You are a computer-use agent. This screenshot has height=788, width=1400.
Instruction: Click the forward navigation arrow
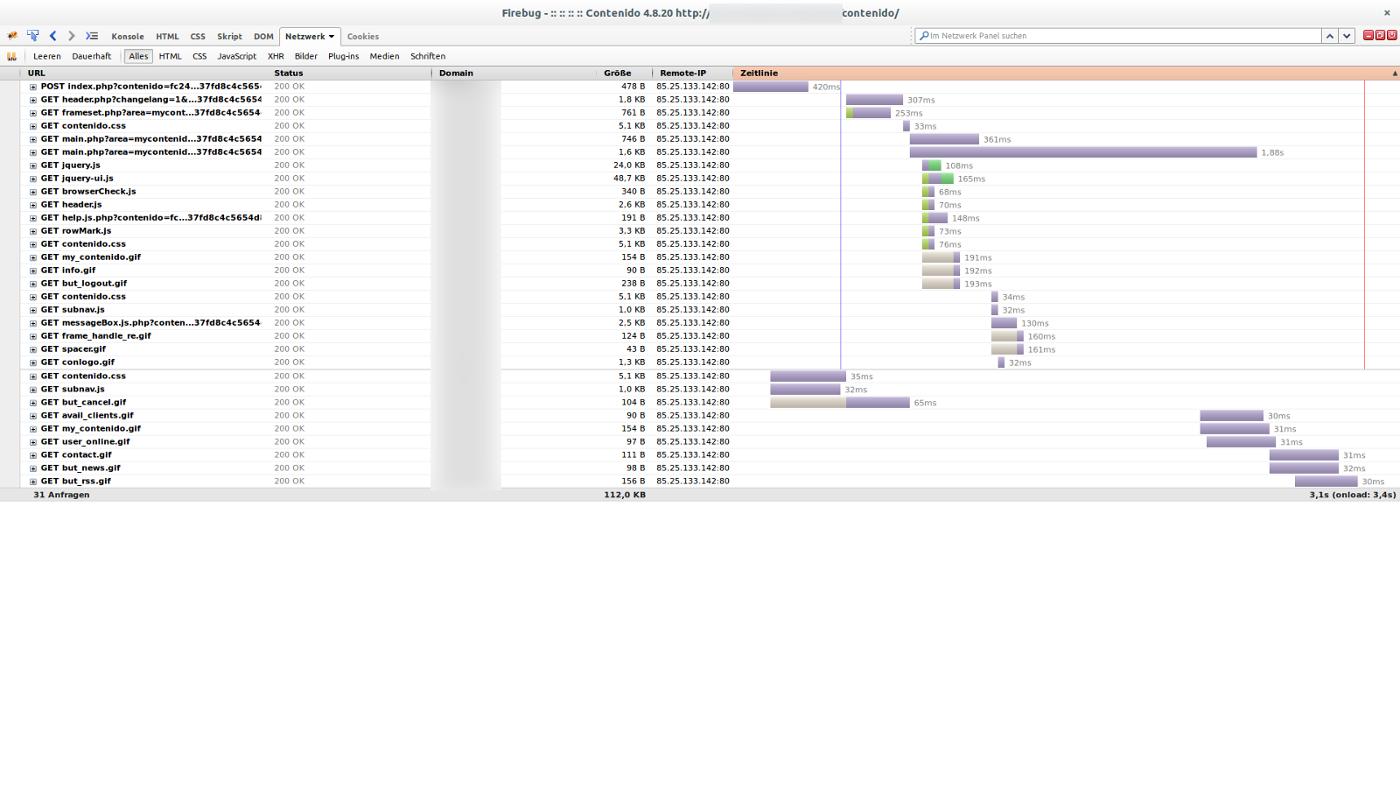point(71,36)
